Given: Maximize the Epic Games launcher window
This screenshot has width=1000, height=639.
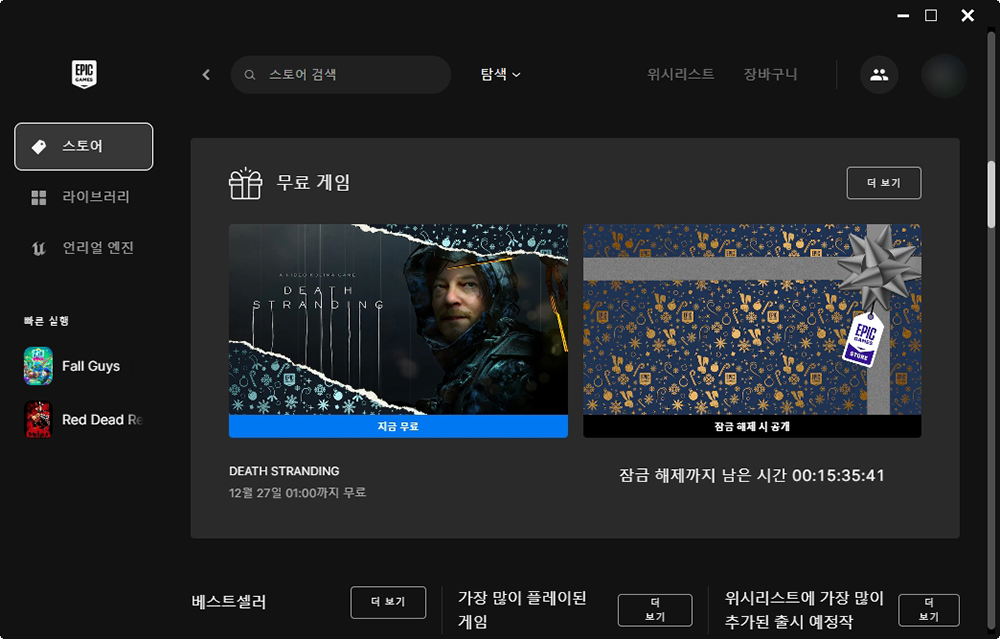Looking at the screenshot, I should [x=931, y=15].
